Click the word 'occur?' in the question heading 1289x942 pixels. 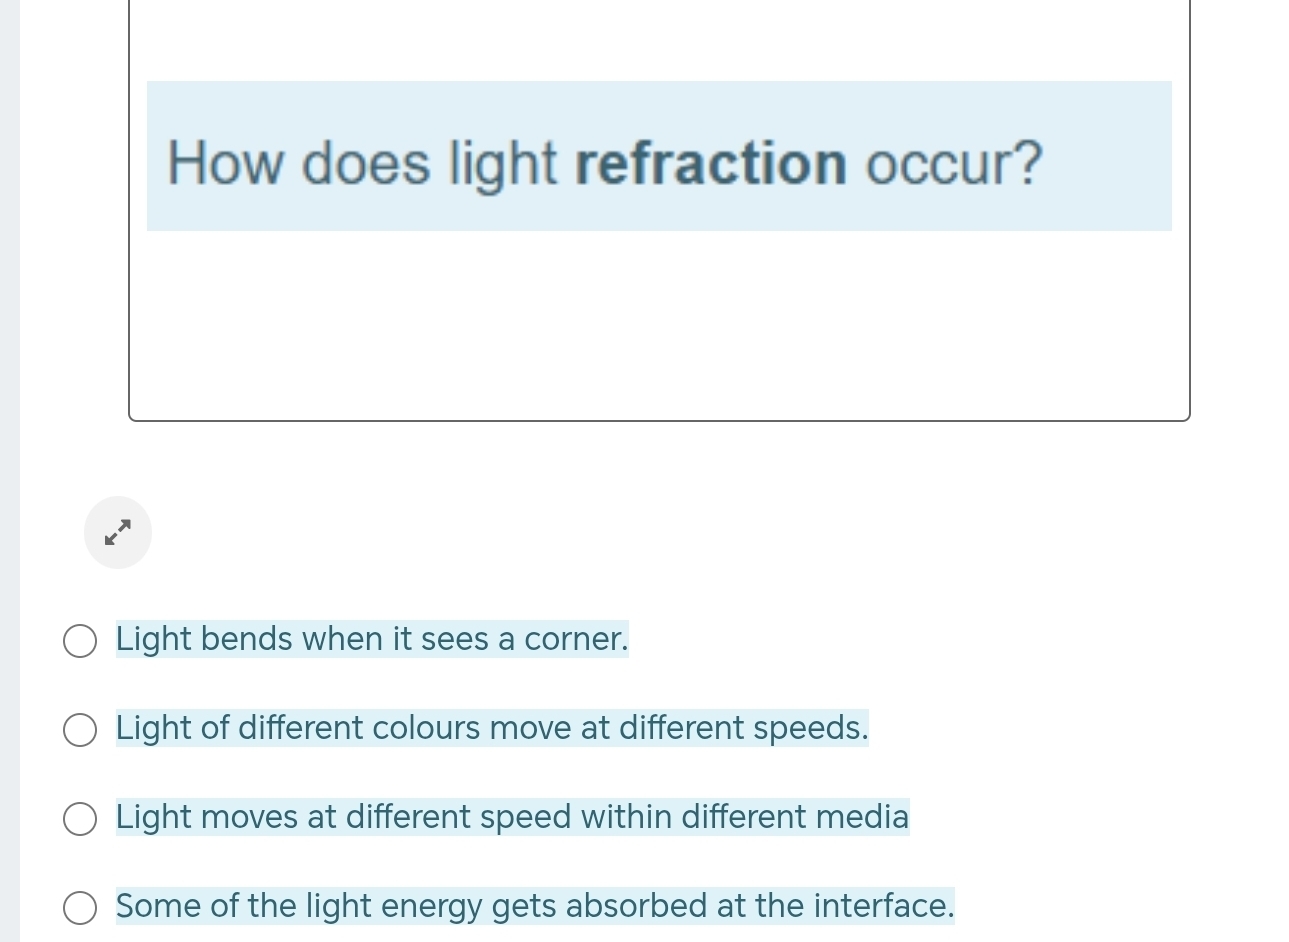pos(954,163)
